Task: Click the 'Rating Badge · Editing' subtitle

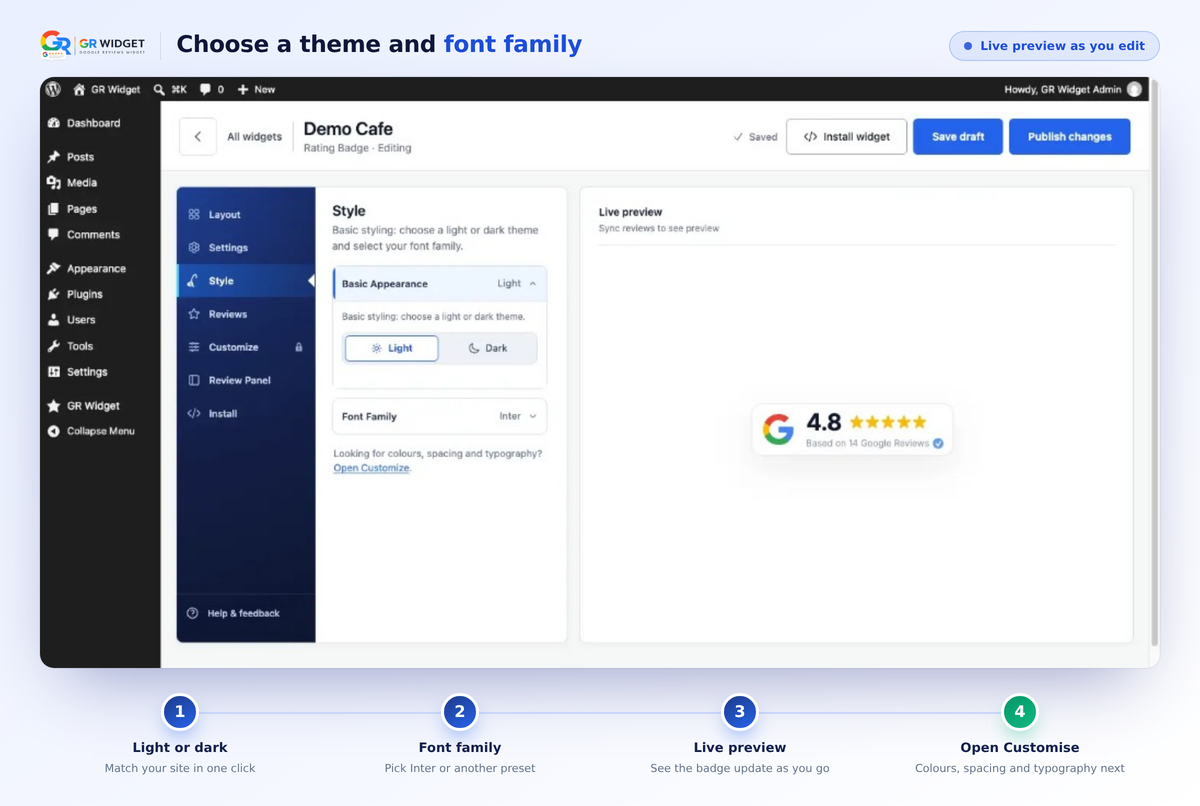Action: pyautogui.click(x=358, y=148)
